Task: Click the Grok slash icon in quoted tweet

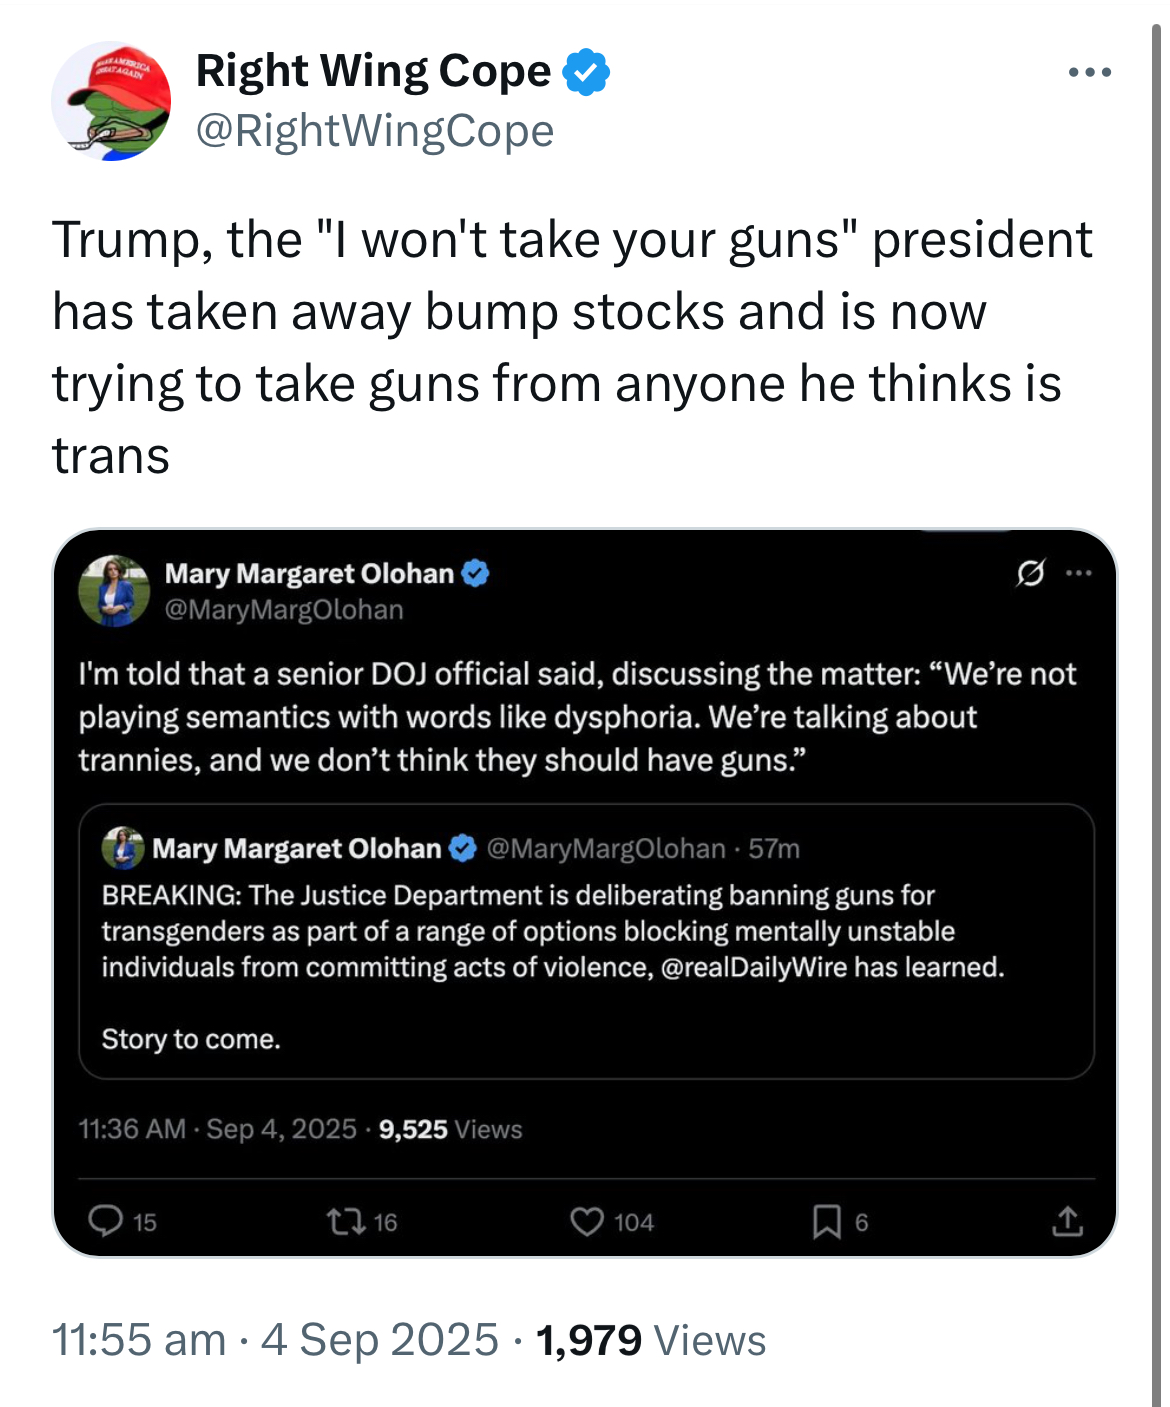Action: pyautogui.click(x=1030, y=573)
